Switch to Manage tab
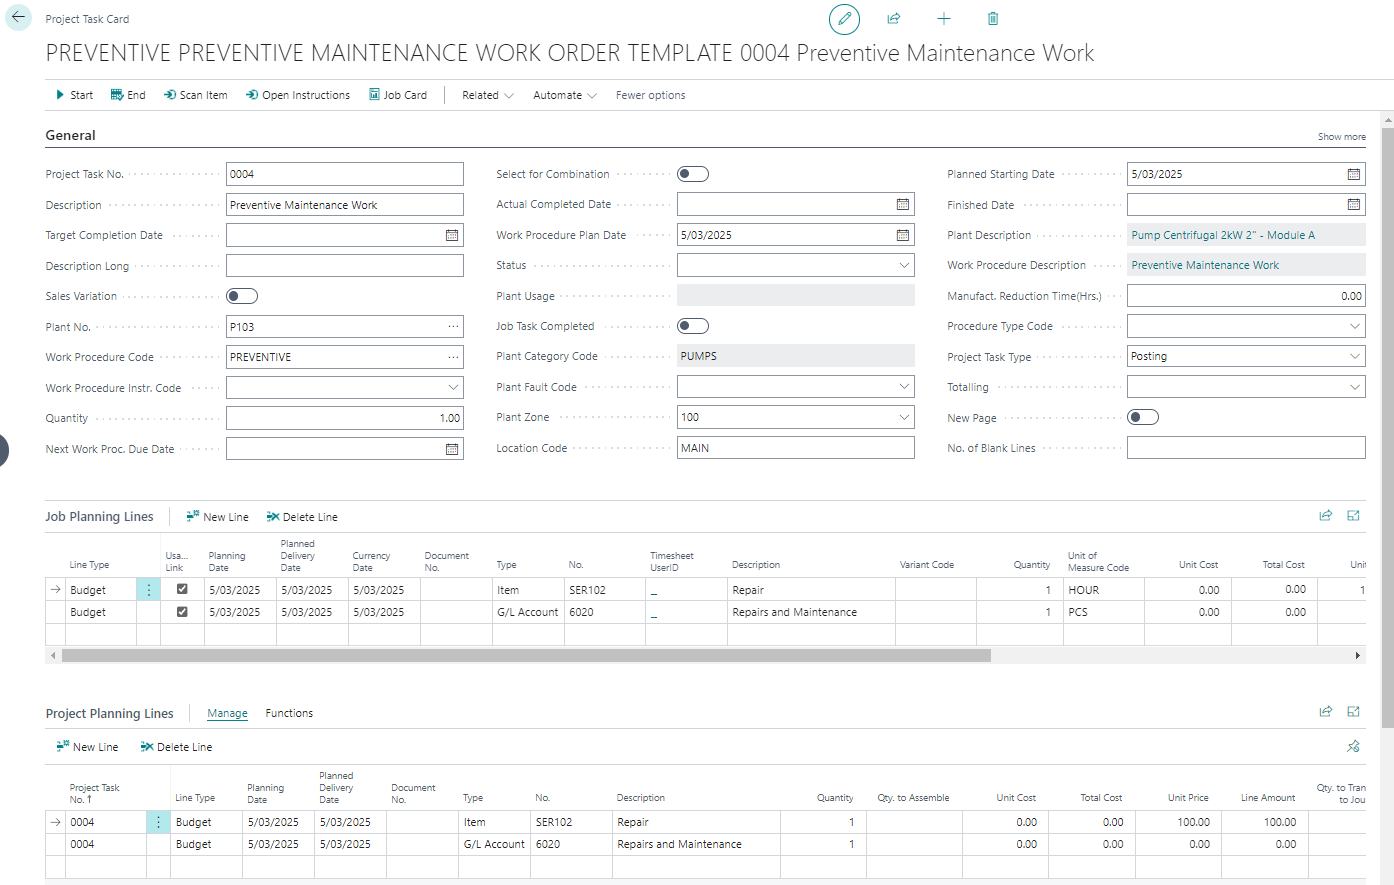The width and height of the screenshot is (1394, 885). pos(227,713)
